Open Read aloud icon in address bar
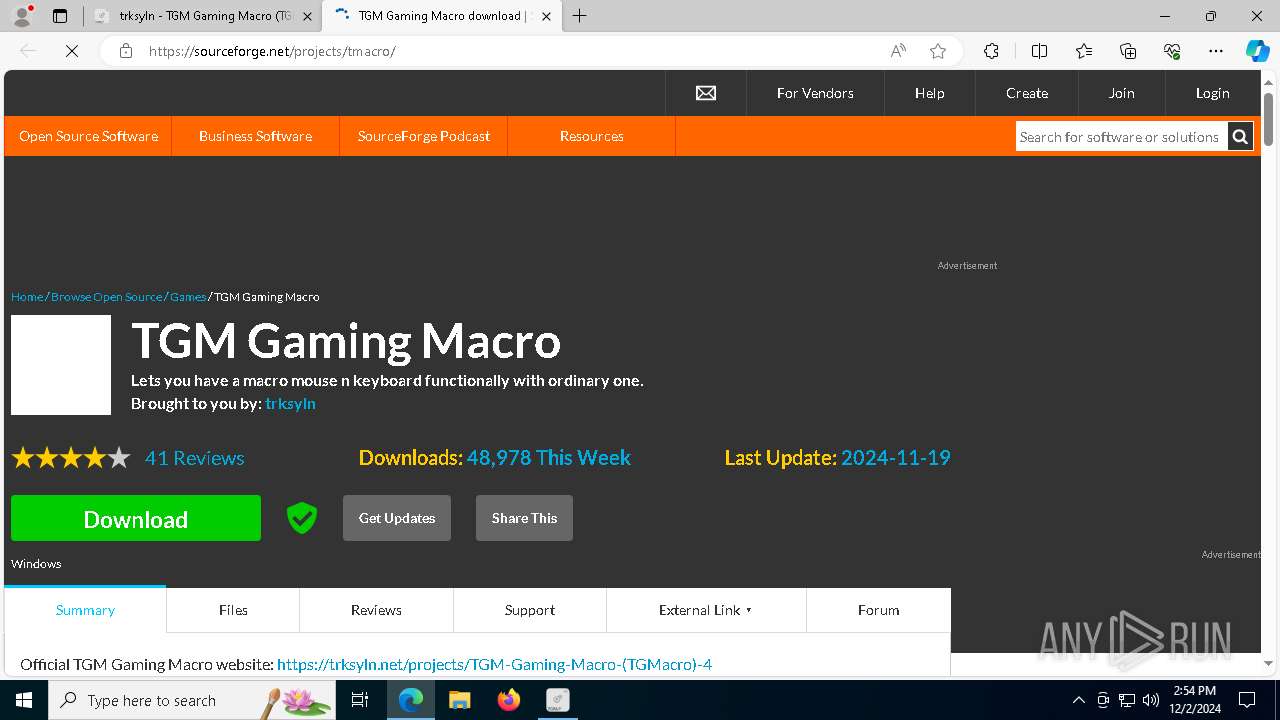 pos(898,51)
